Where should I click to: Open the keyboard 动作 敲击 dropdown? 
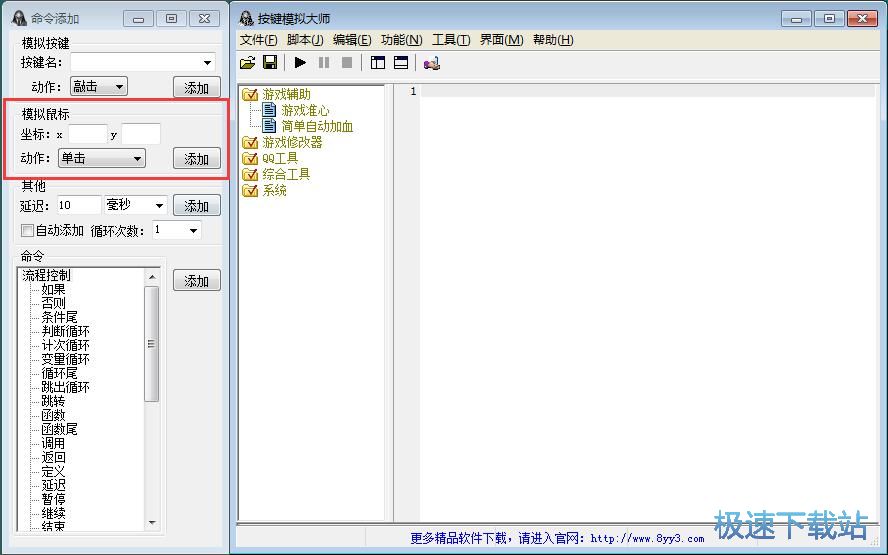[119, 87]
